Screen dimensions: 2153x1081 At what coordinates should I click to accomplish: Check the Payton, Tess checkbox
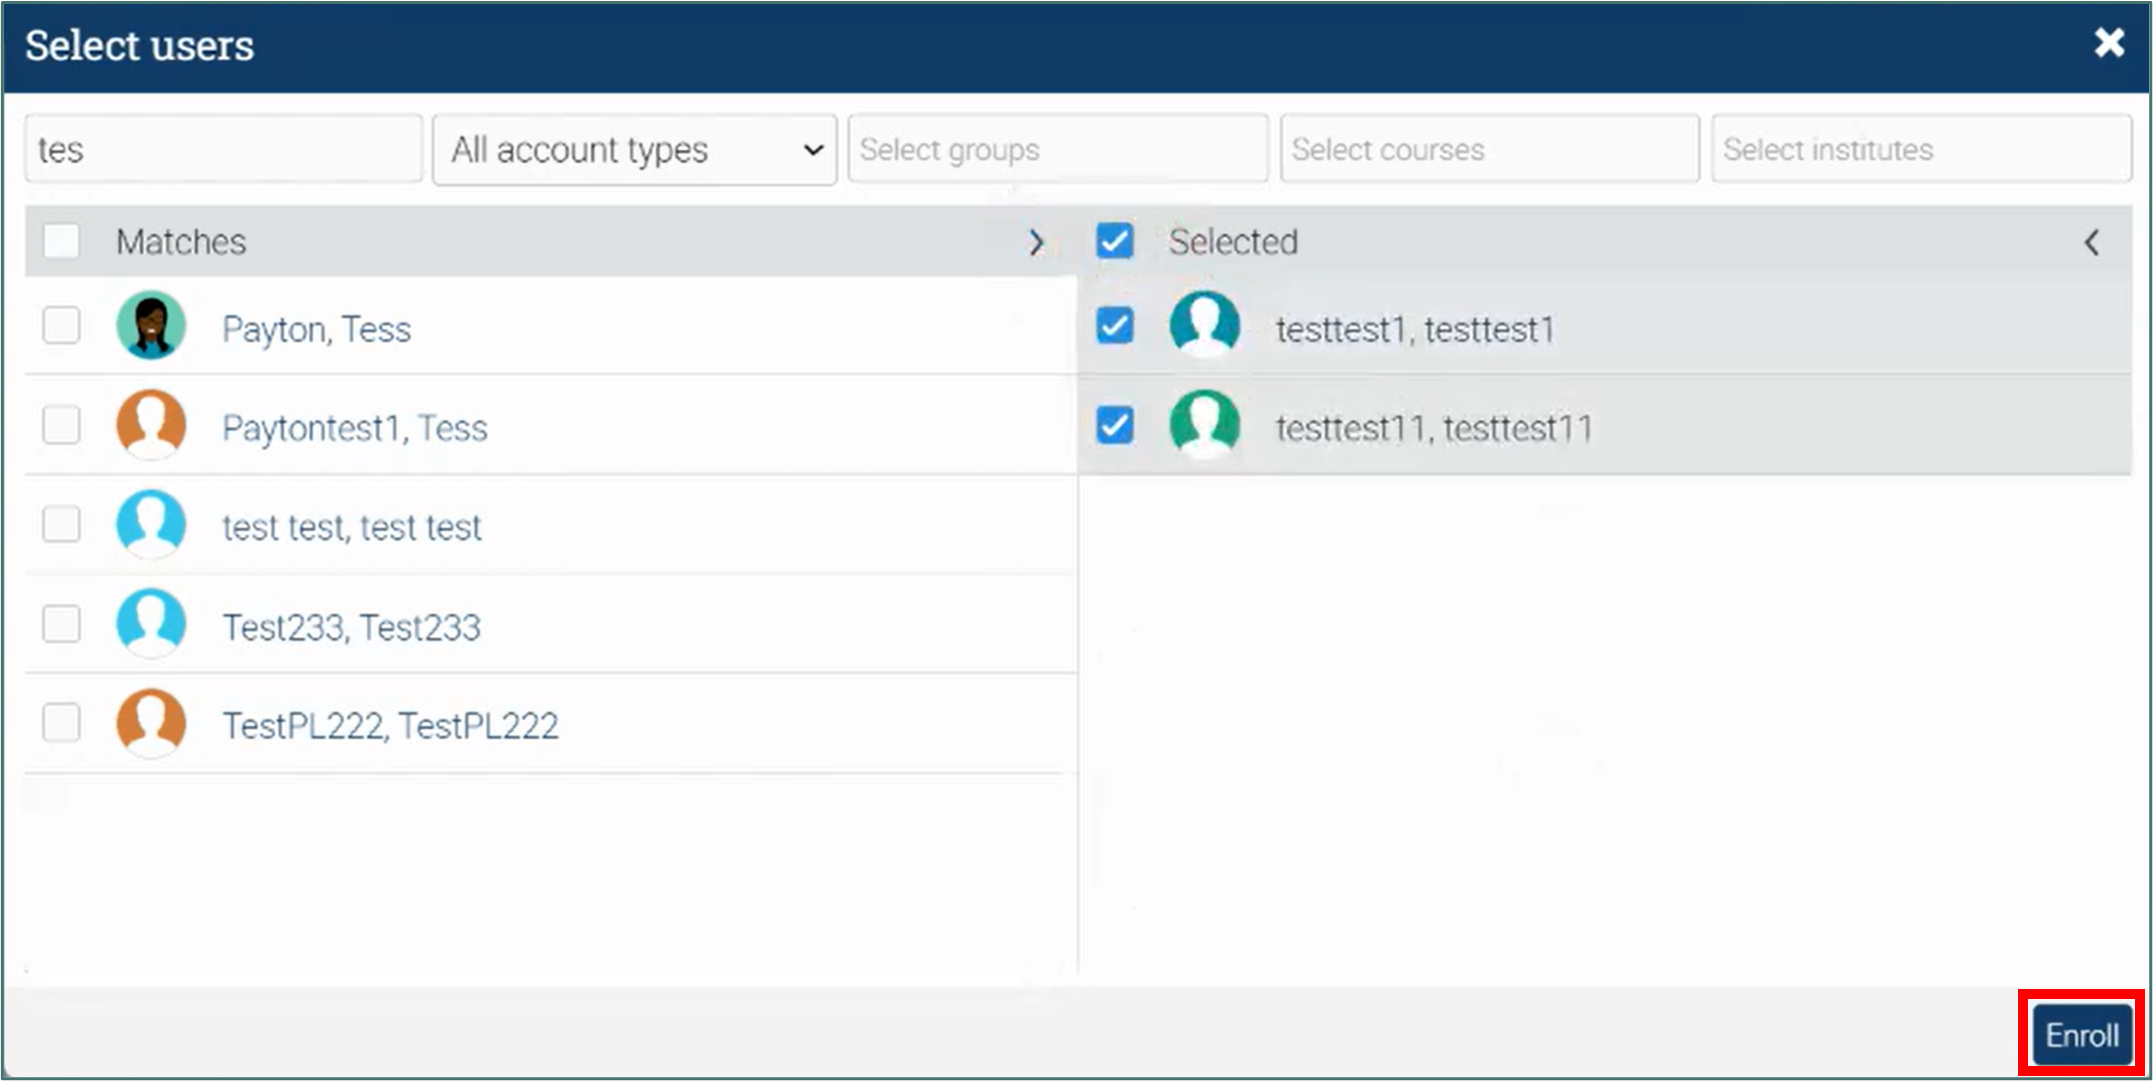coord(62,326)
